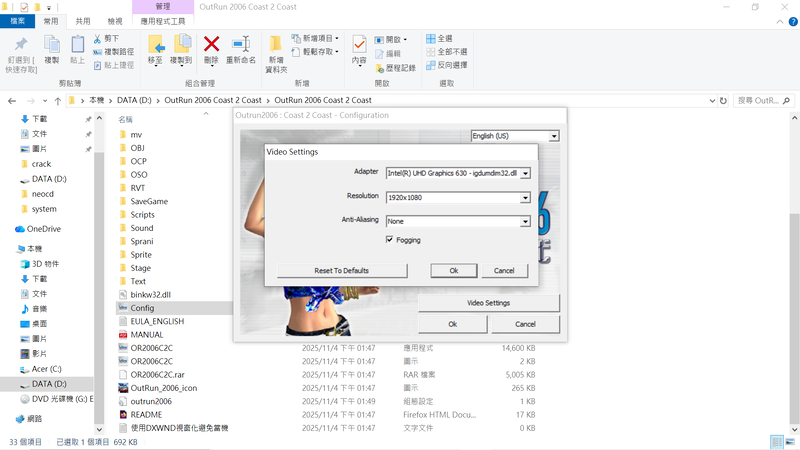Select Acer (C:) in navigation pane
This screenshot has height=450, width=800.
click(x=40, y=369)
